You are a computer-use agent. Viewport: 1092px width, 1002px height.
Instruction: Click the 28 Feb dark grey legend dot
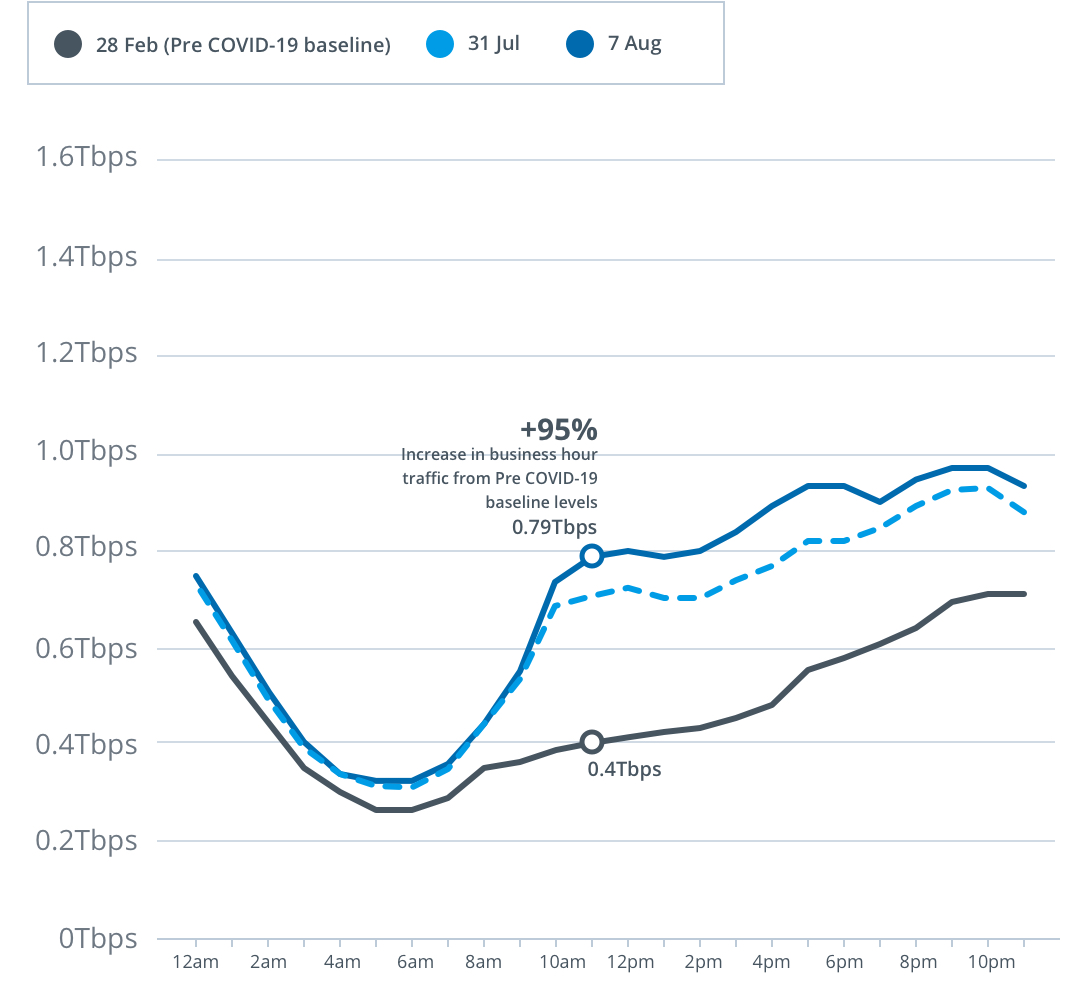pos(68,44)
